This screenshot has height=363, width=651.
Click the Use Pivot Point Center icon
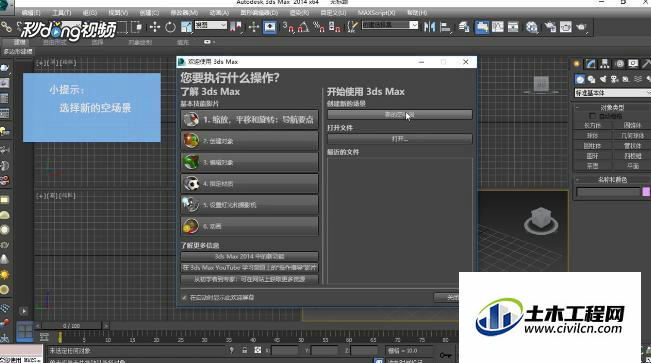click(x=235, y=27)
